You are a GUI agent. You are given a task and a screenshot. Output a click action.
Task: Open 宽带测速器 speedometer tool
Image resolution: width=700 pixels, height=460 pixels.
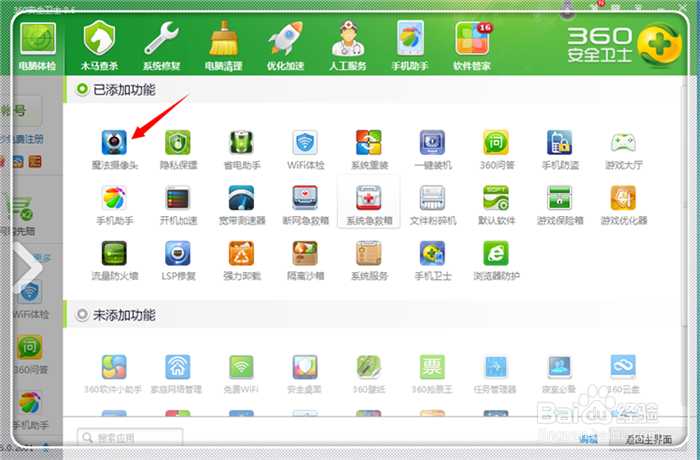(242, 205)
